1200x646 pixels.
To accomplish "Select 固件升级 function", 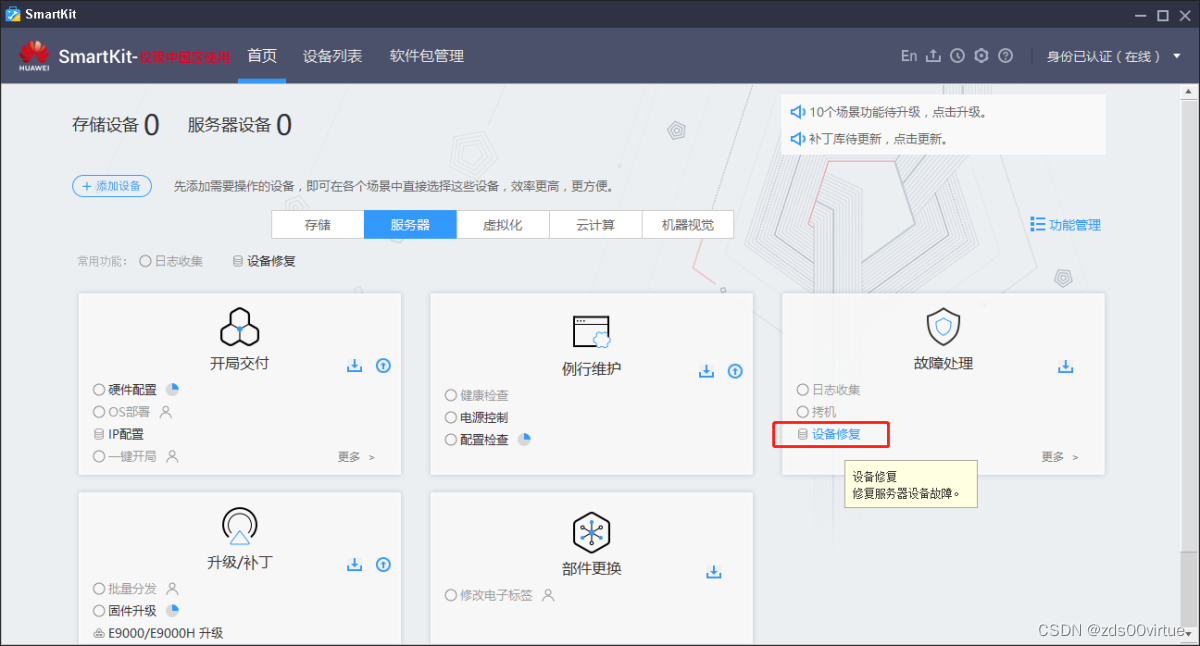I will pos(125,611).
